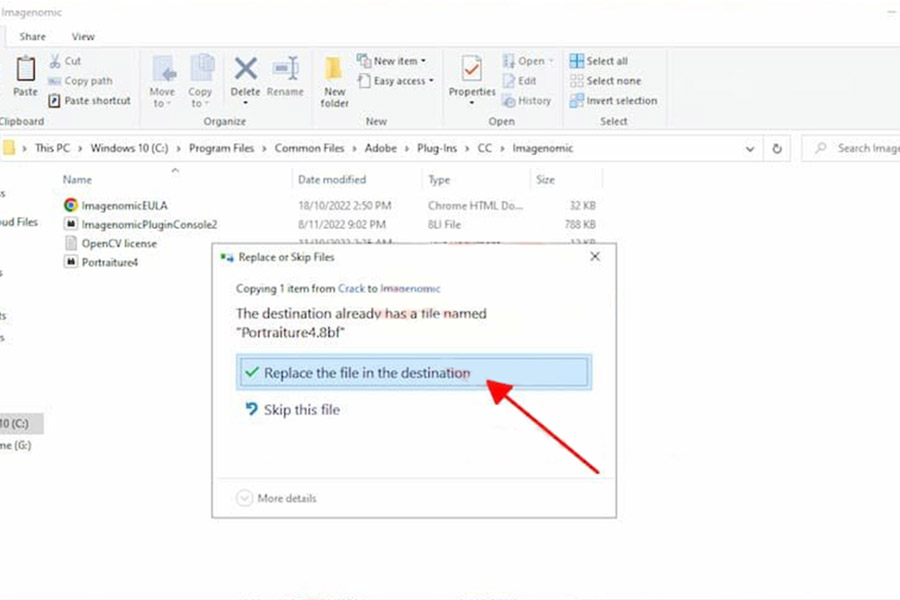Screen dimensions: 900x600
Task: Click Windows 10 (C:) breadcrumb
Action: [x=129, y=148]
